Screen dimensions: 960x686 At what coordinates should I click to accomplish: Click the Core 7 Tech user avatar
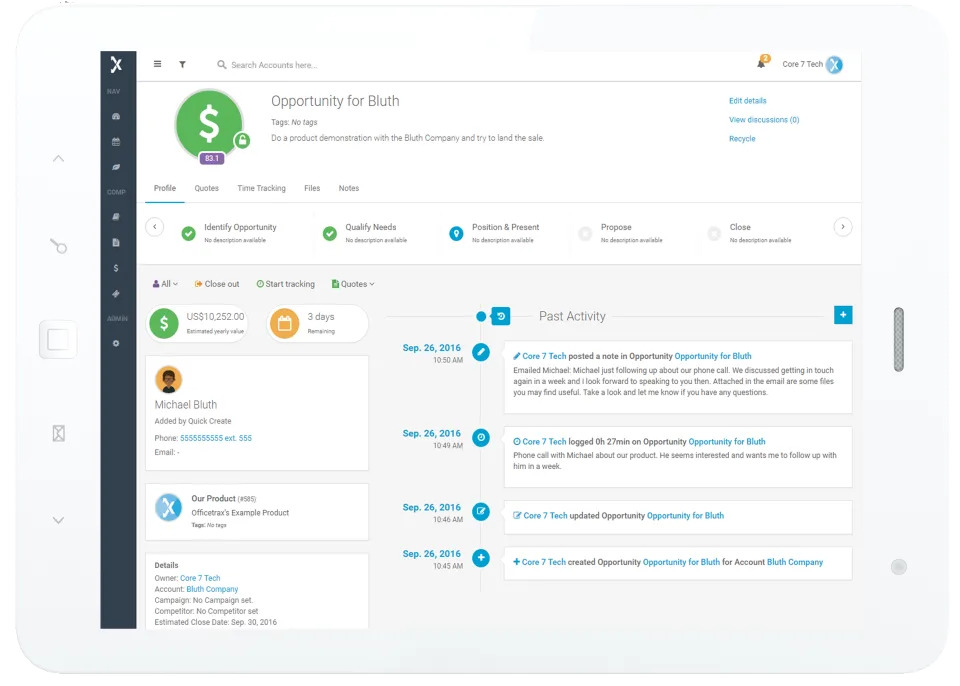834,64
